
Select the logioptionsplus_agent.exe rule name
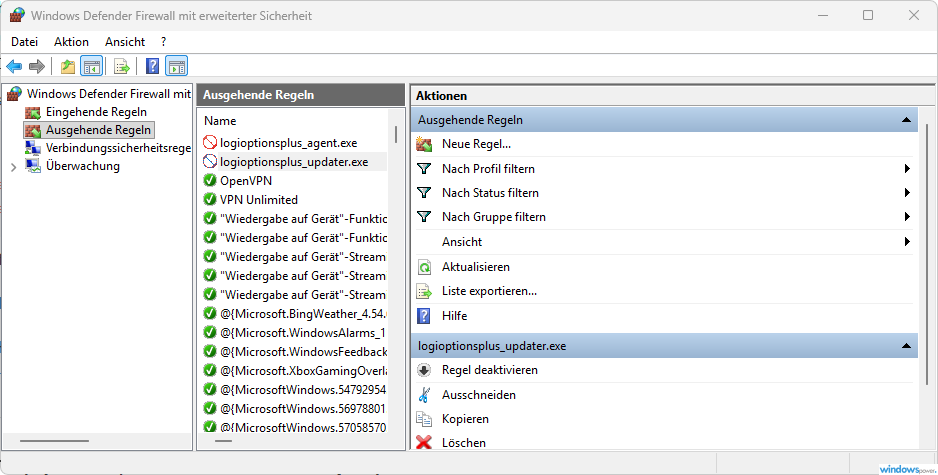288,143
